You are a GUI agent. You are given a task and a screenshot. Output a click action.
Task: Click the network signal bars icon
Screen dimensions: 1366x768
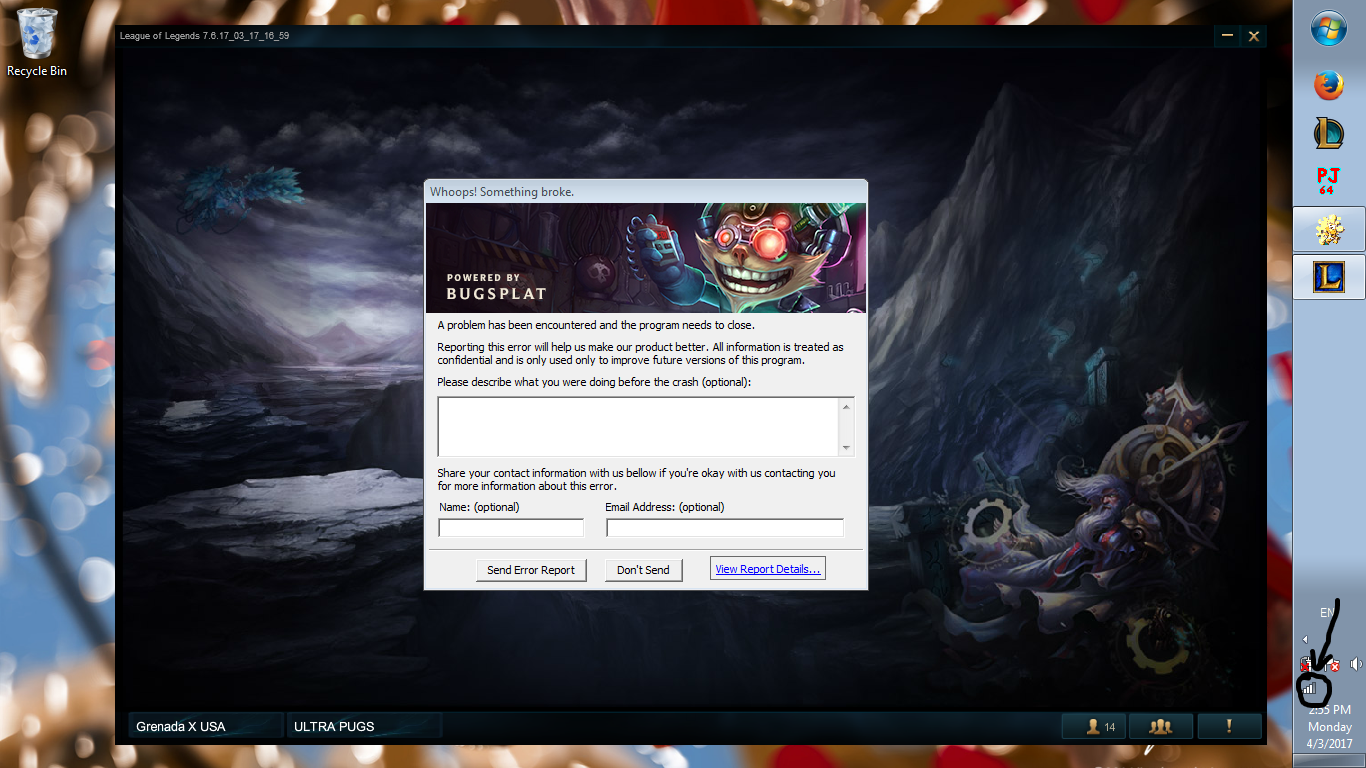pyautogui.click(x=1310, y=688)
